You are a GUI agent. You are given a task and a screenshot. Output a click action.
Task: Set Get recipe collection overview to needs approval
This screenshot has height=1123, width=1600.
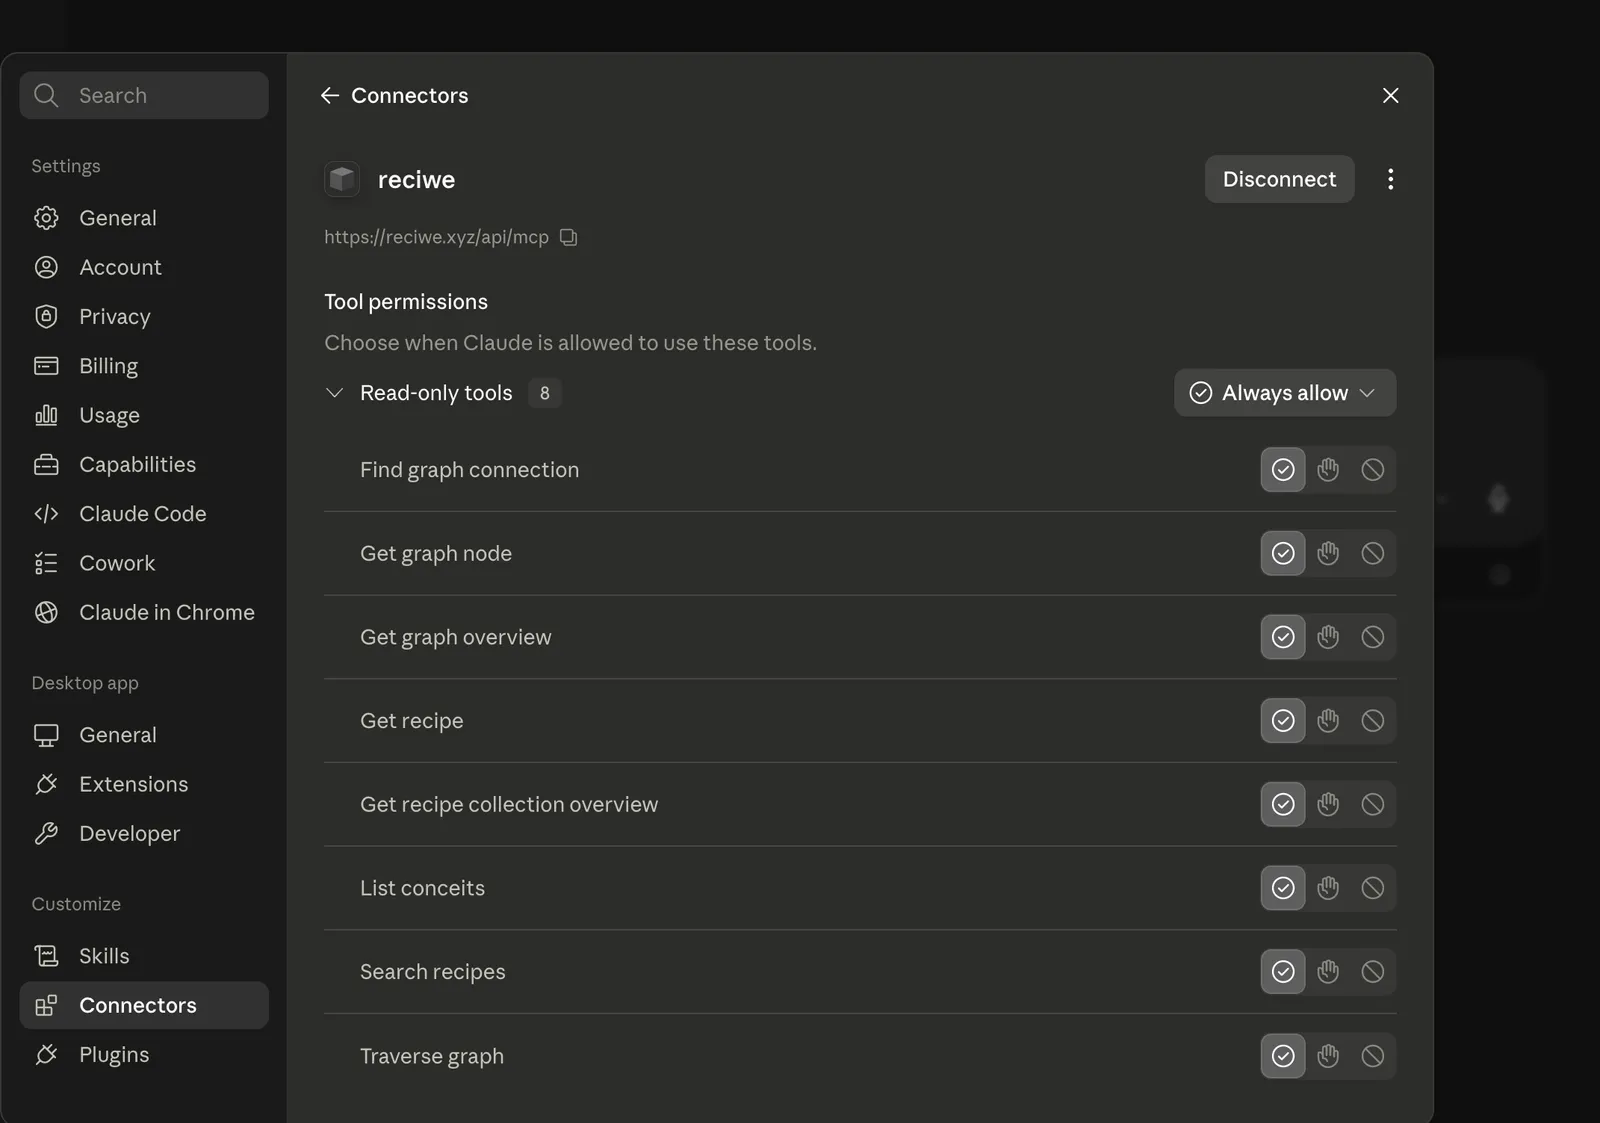(x=1328, y=804)
